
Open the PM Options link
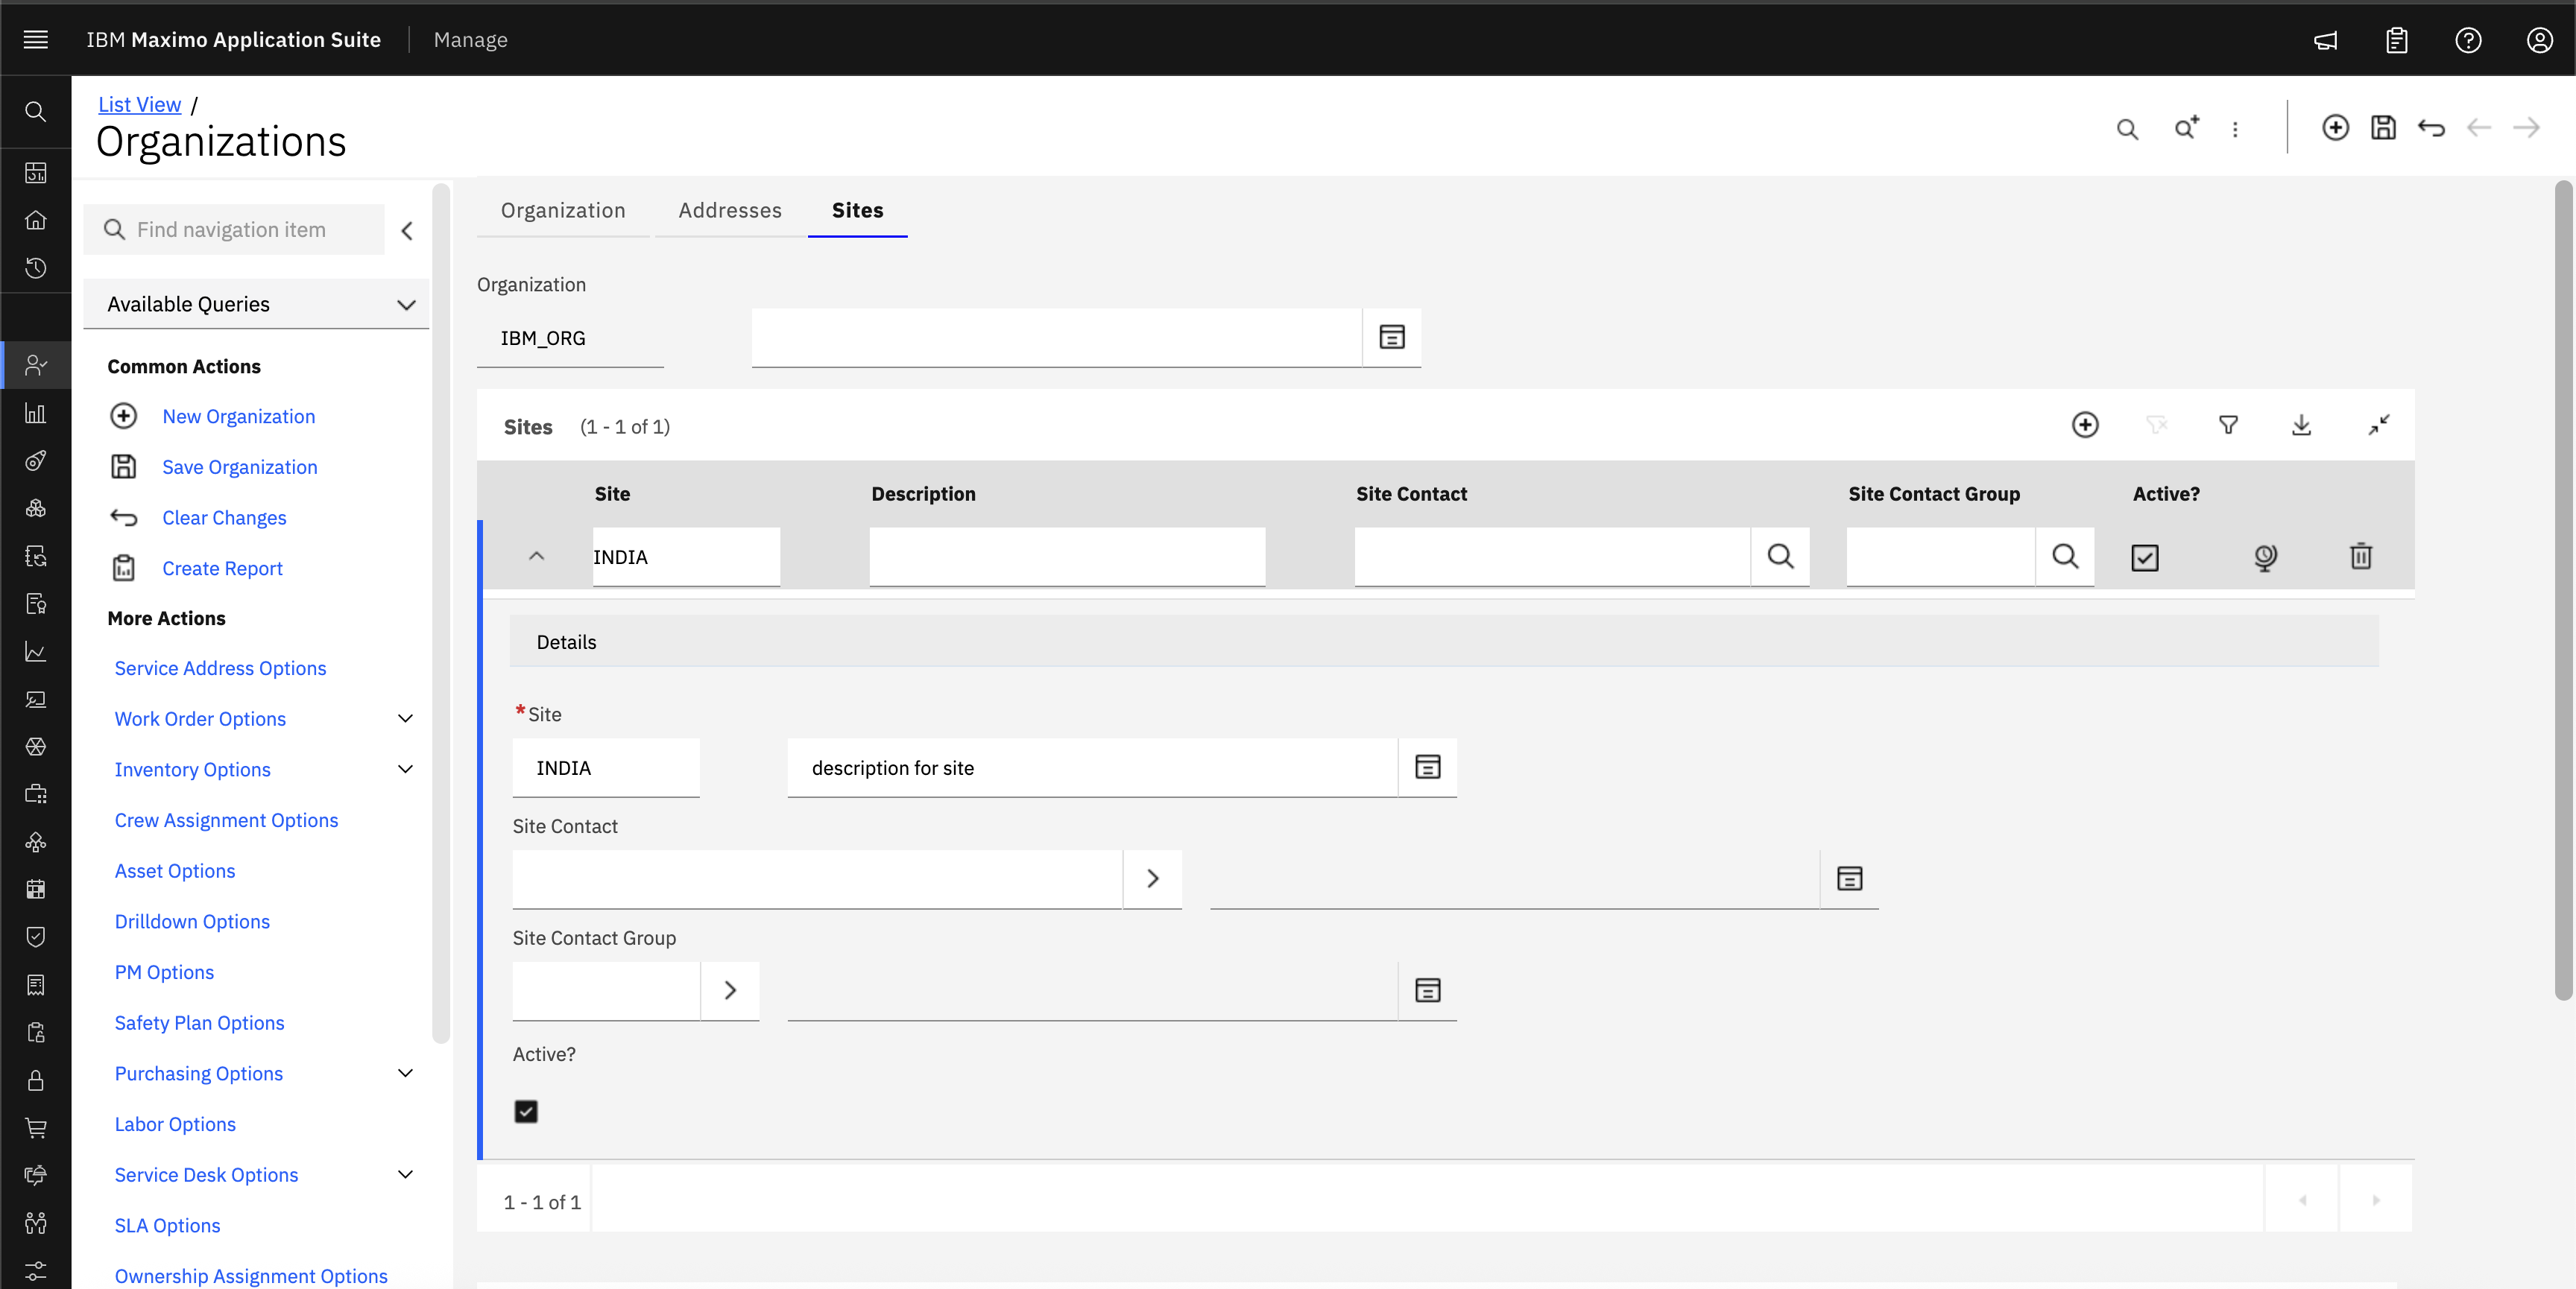165,972
